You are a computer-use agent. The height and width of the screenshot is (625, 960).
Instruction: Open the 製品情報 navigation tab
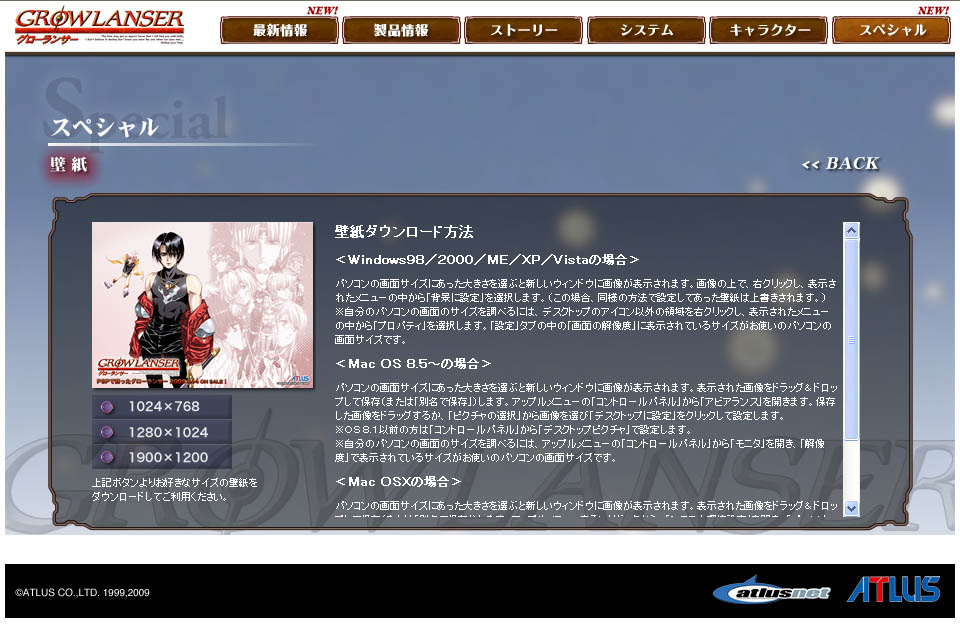[x=401, y=30]
